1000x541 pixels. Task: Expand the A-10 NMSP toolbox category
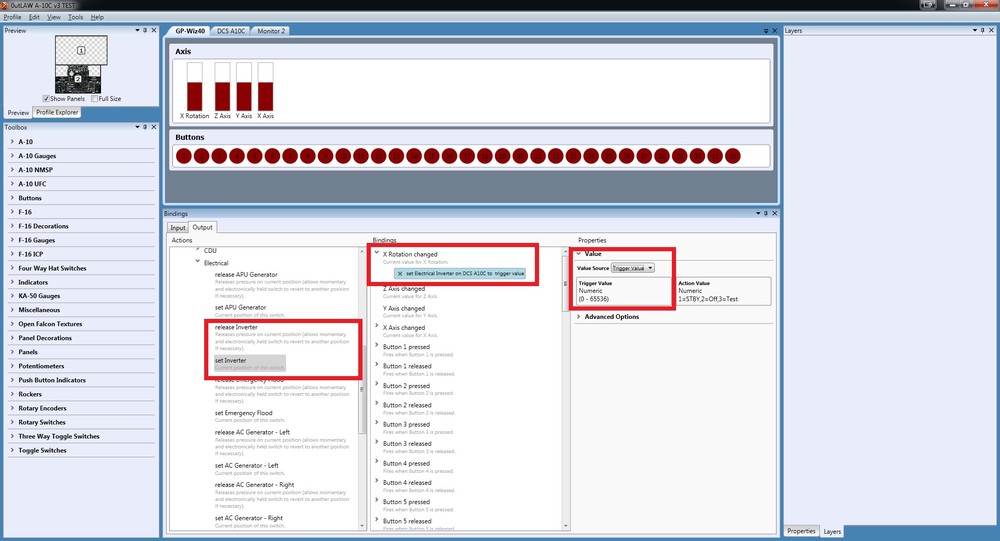[12, 170]
